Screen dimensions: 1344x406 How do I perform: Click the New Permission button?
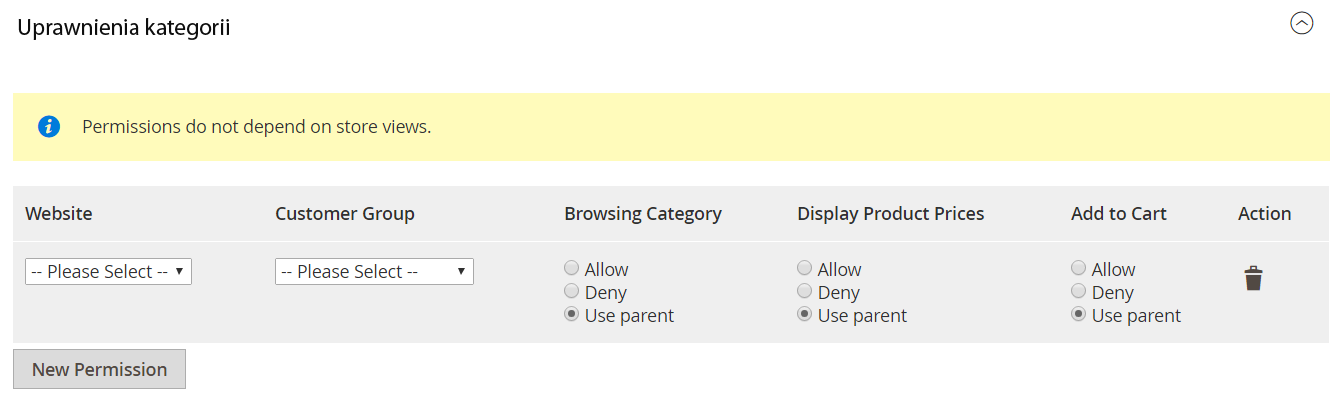coord(99,369)
